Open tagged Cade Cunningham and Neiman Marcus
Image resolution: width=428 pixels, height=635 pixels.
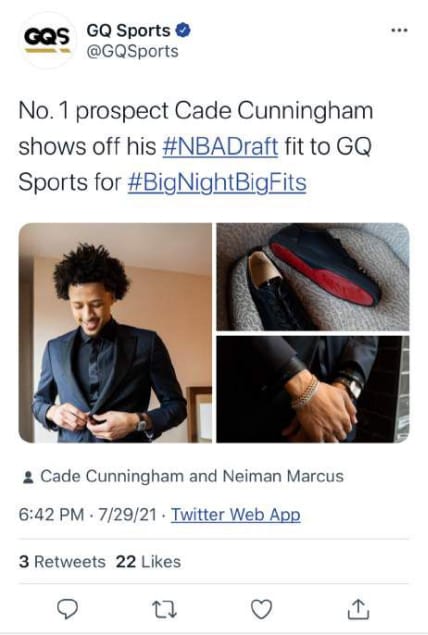point(192,477)
